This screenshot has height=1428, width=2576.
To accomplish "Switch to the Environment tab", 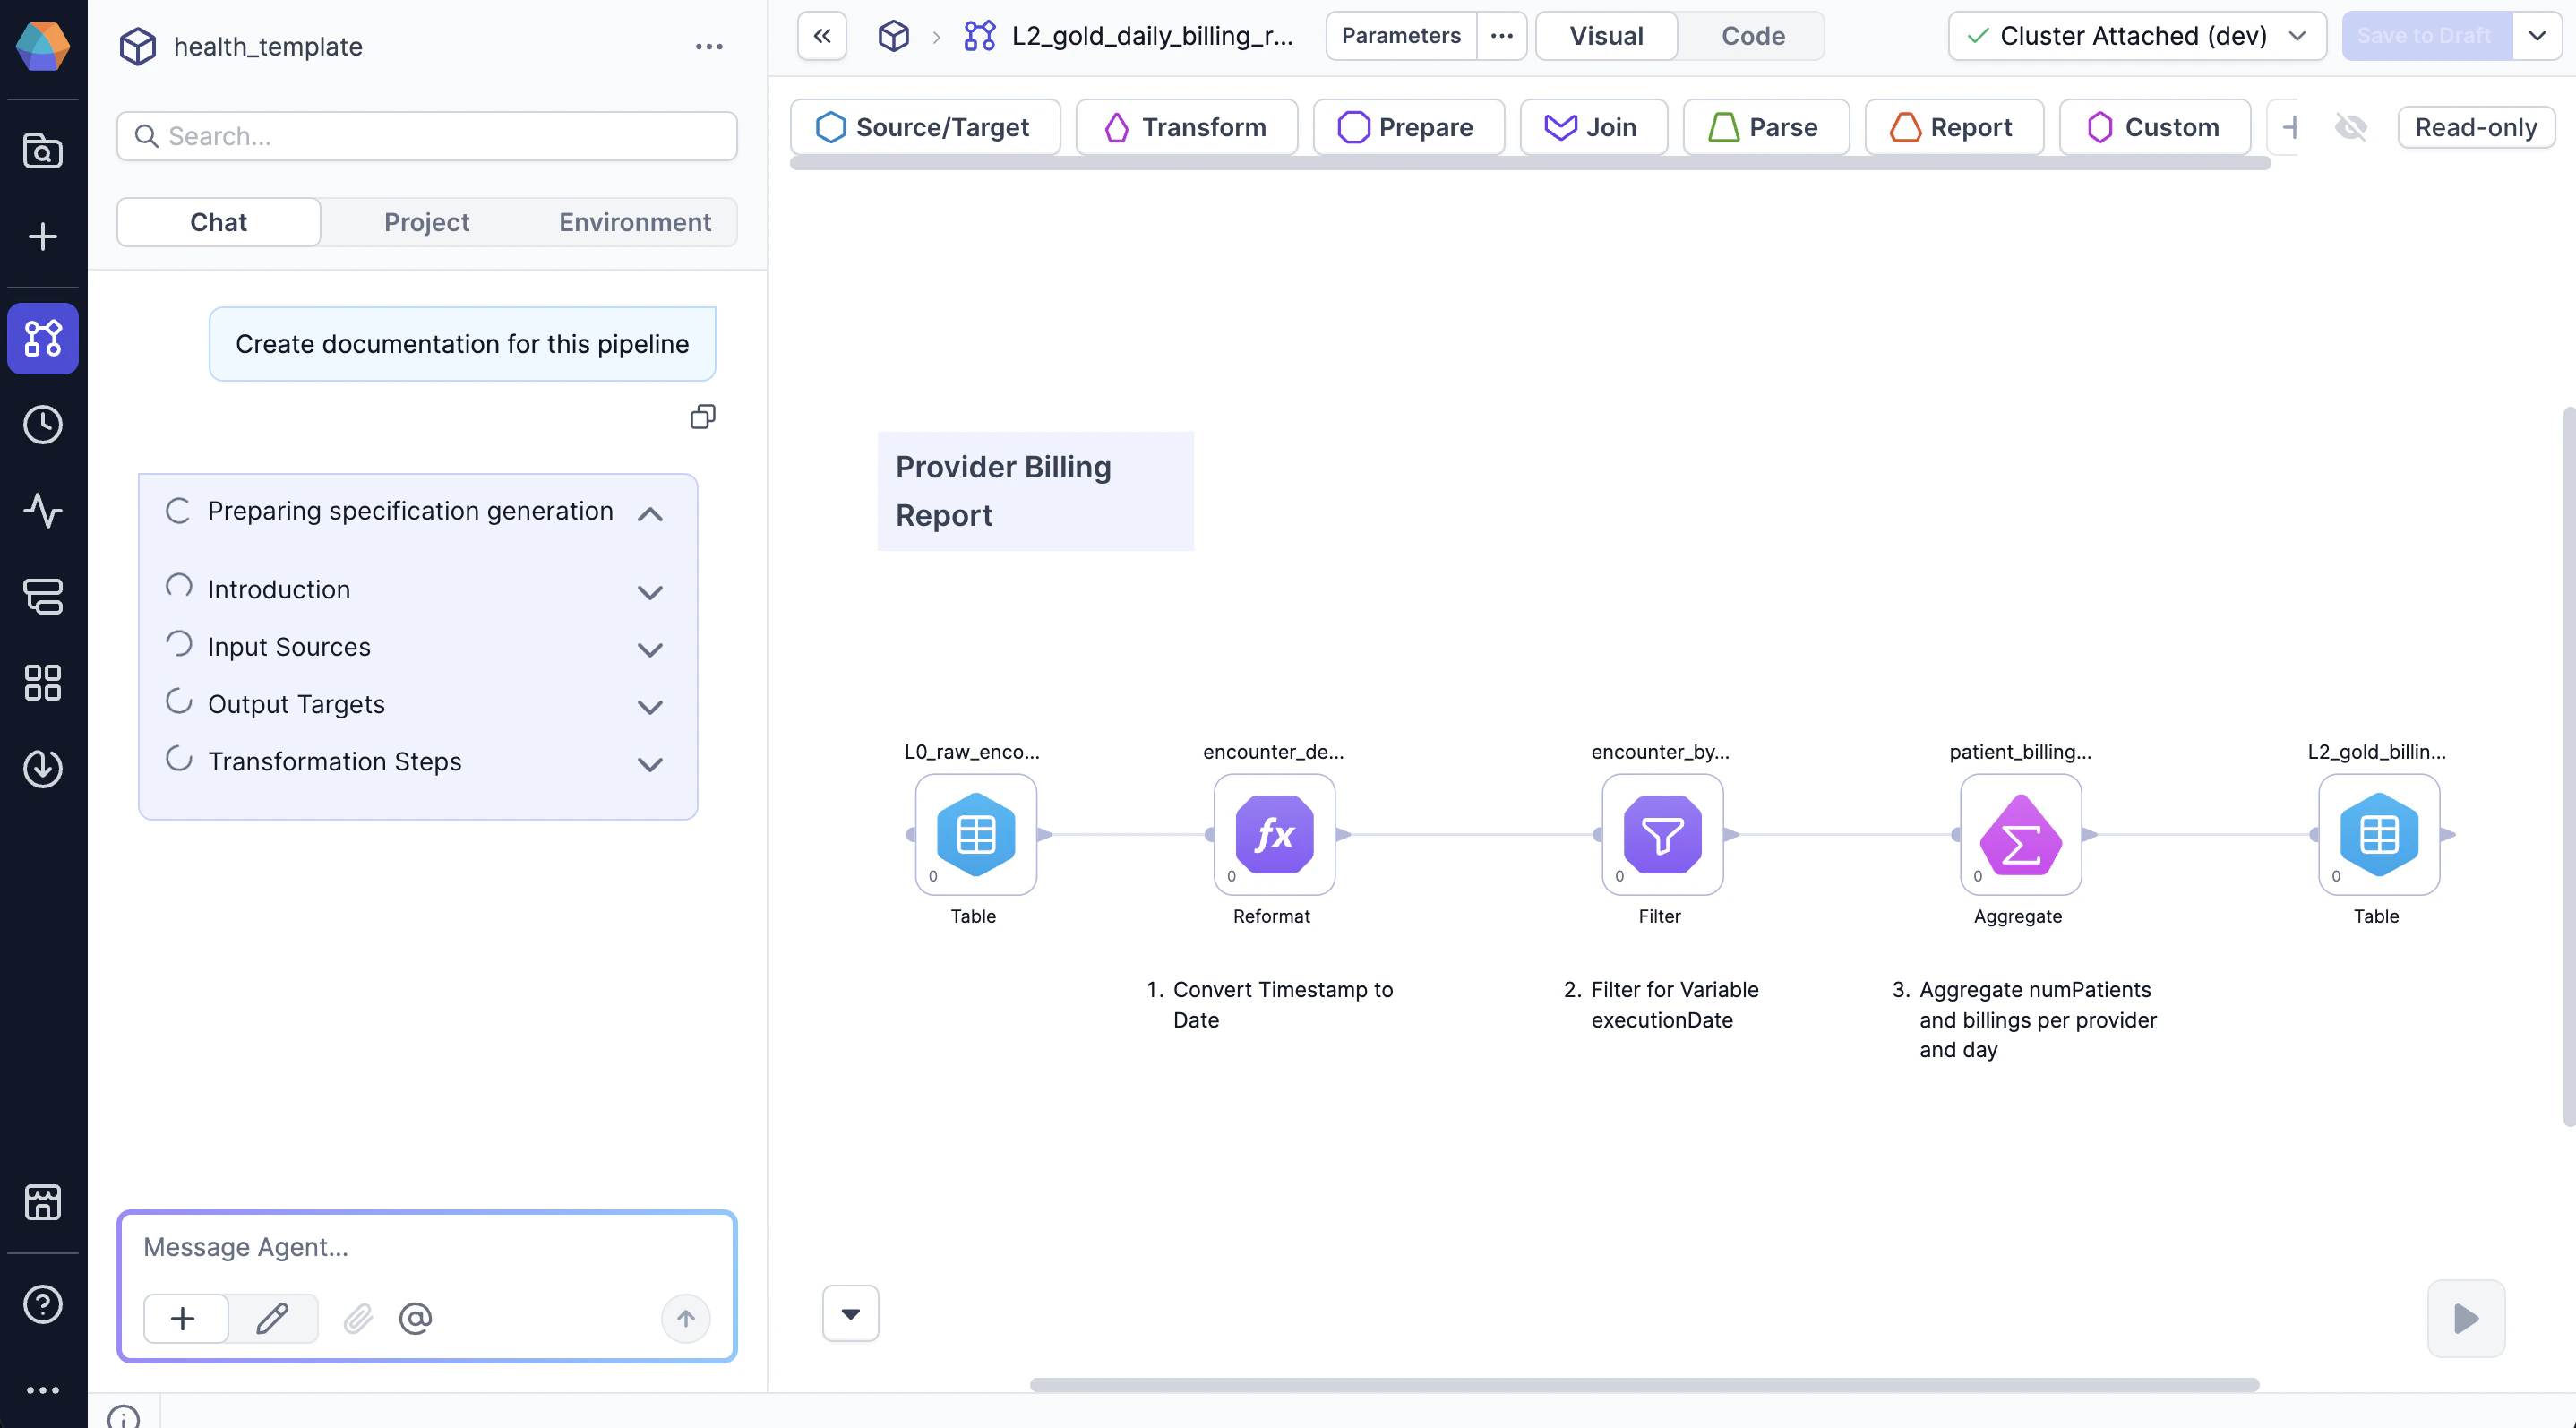I will tap(635, 222).
